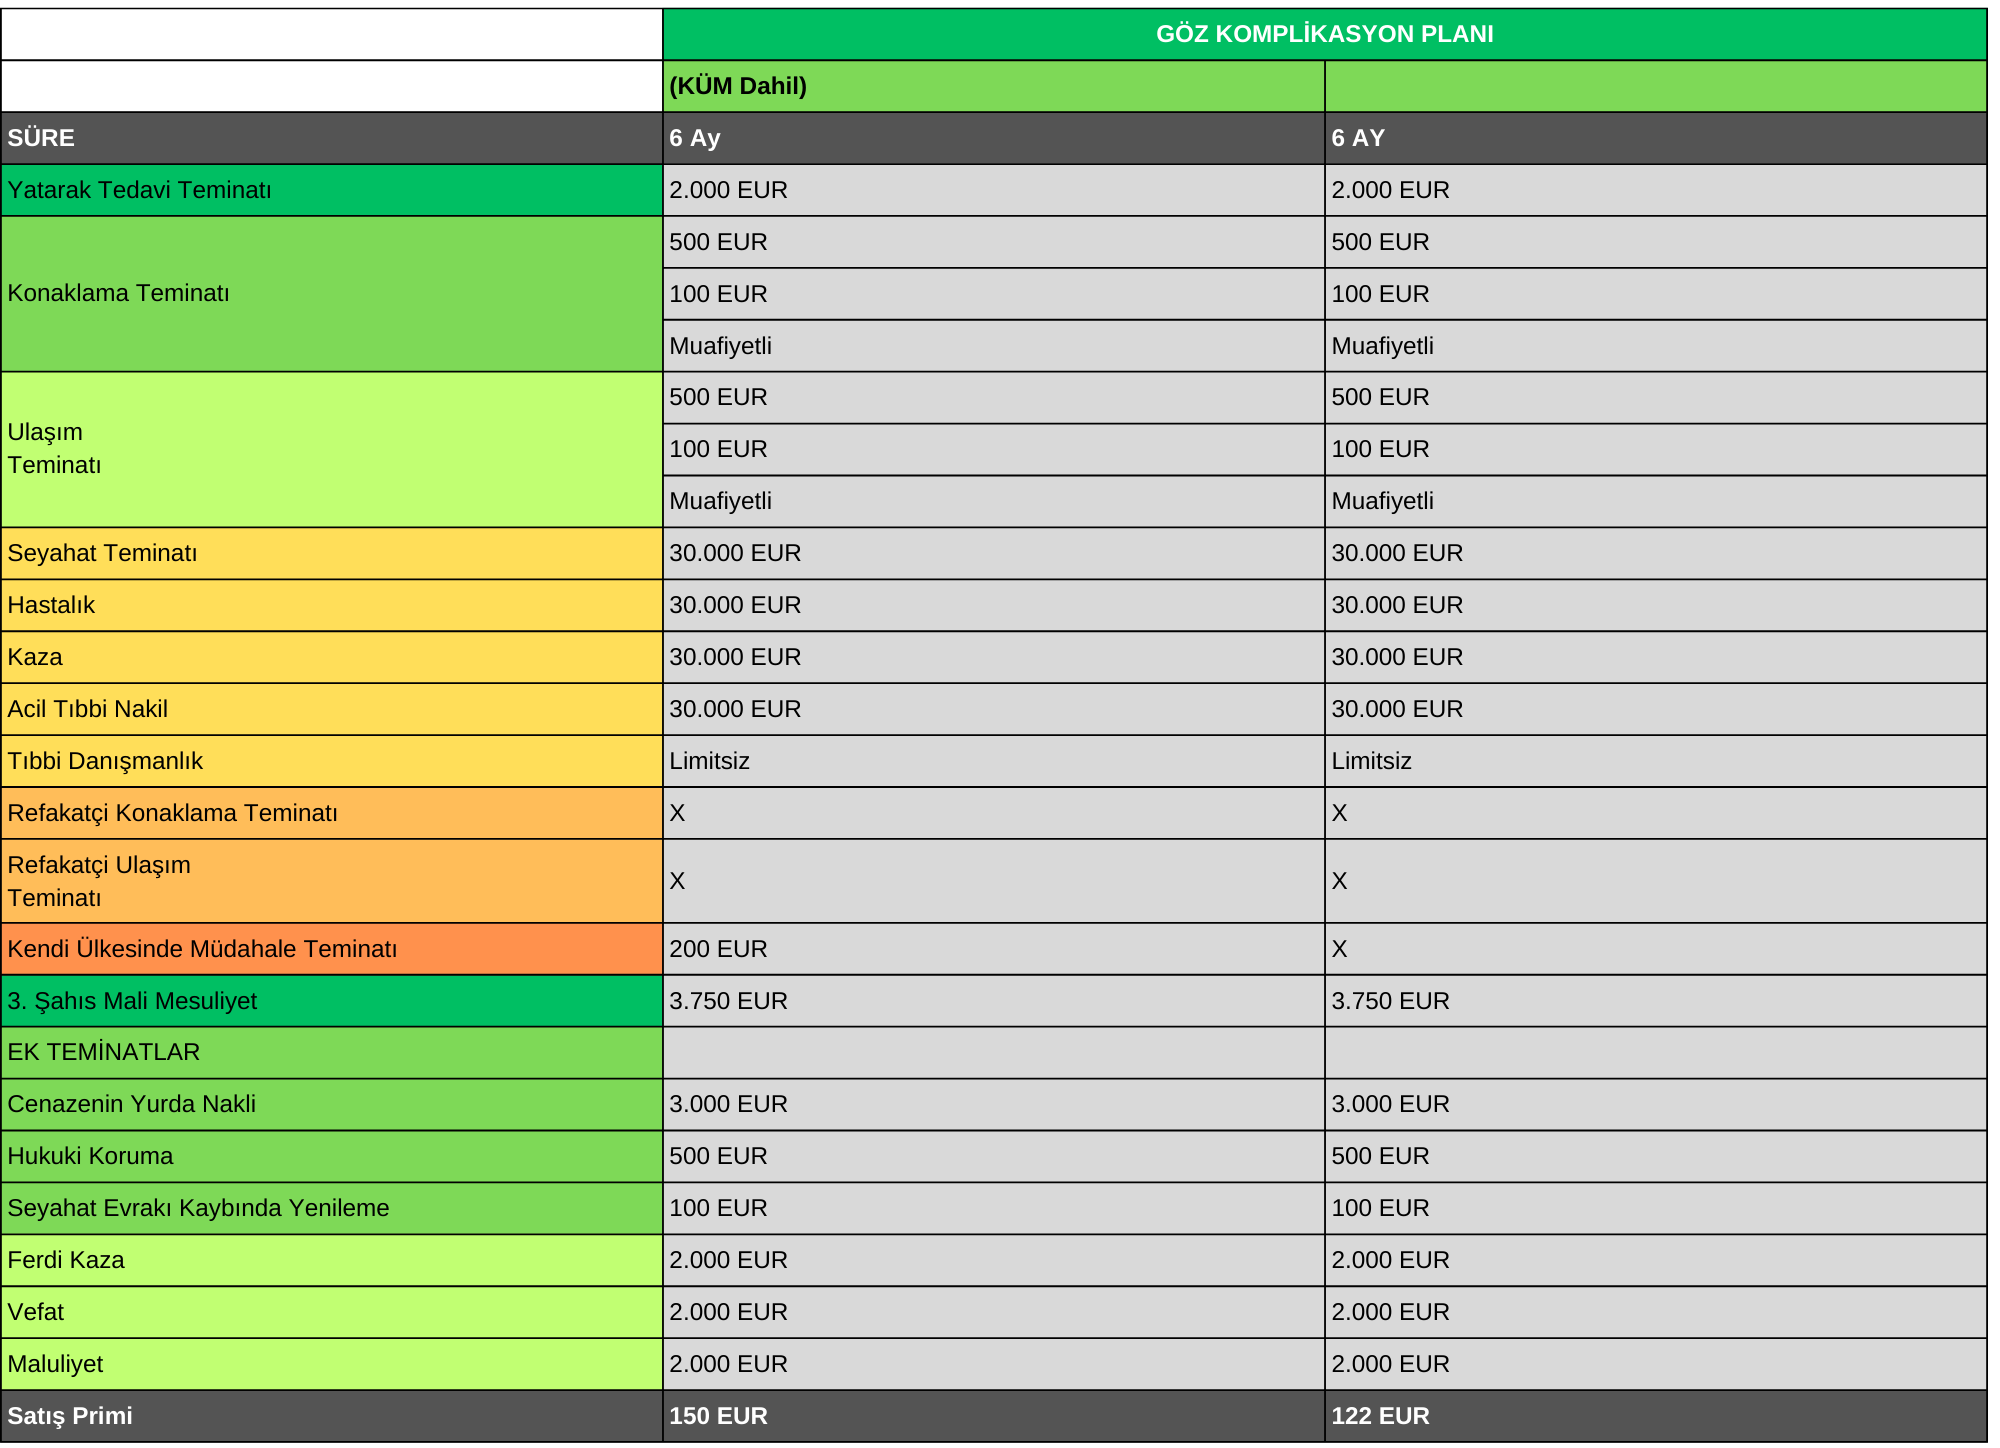Select the Hastalık row label
This screenshot has width=2000, height=1448.
pyautogui.click(x=331, y=605)
